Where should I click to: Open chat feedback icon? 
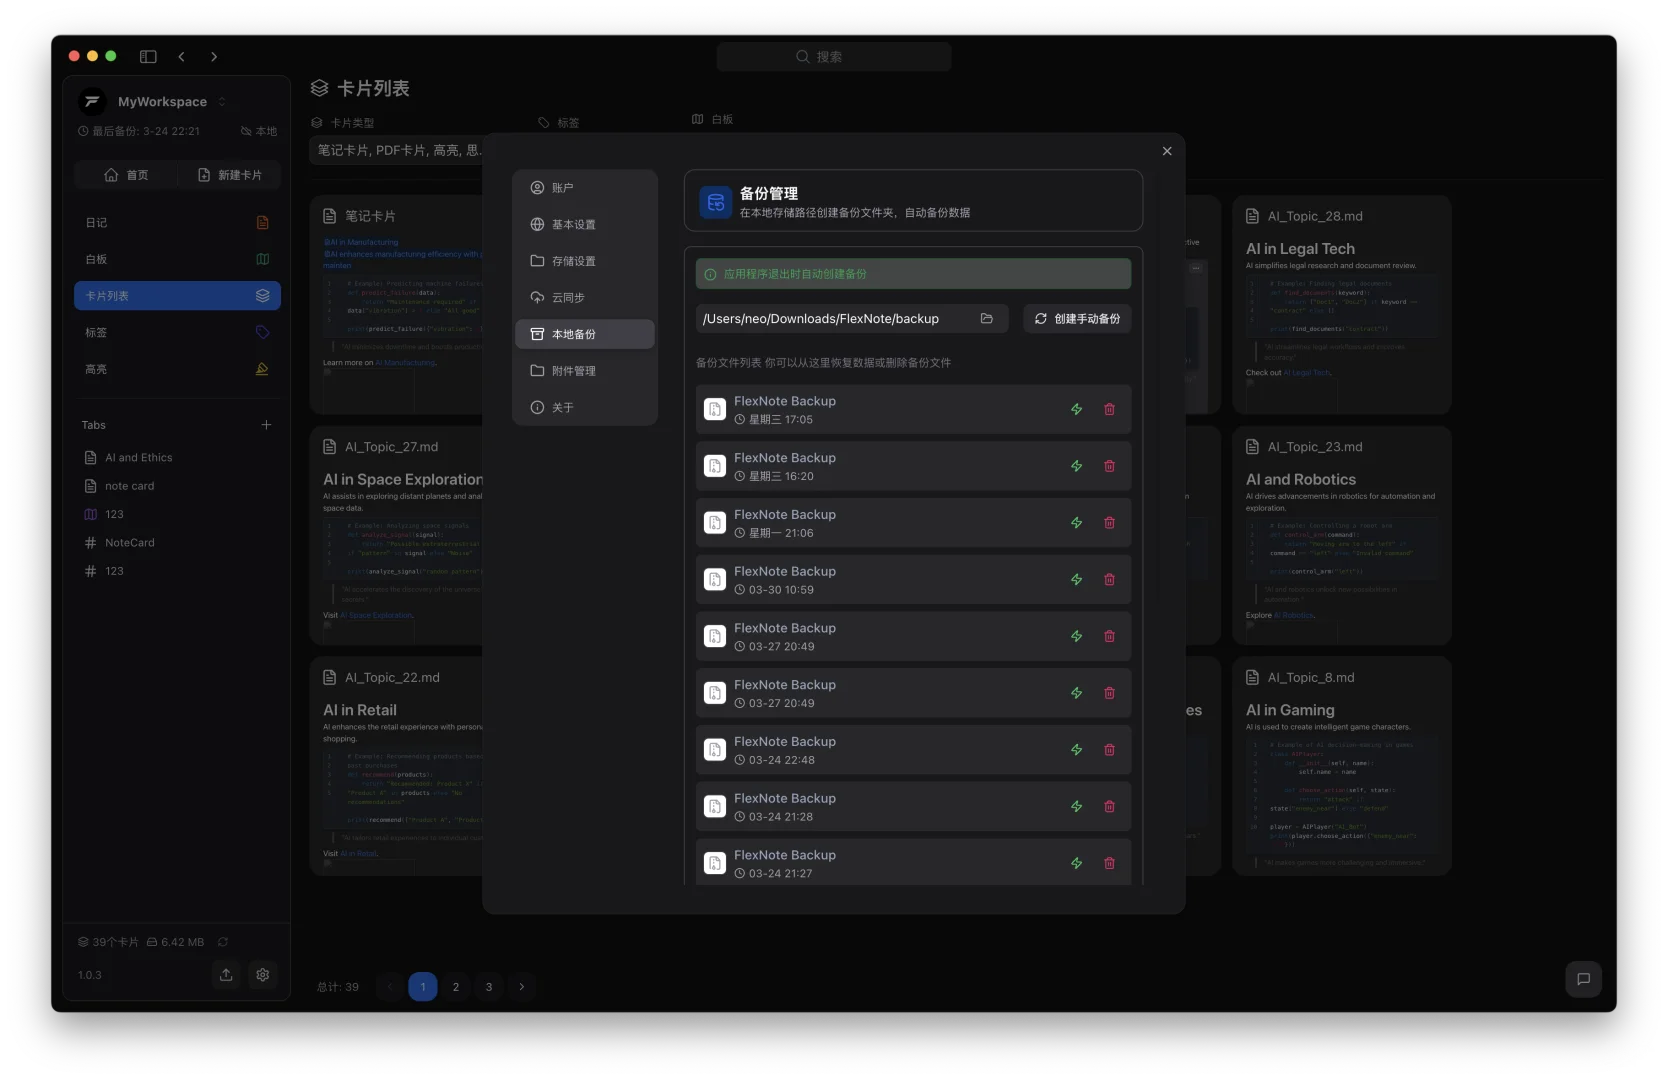[x=1583, y=979]
